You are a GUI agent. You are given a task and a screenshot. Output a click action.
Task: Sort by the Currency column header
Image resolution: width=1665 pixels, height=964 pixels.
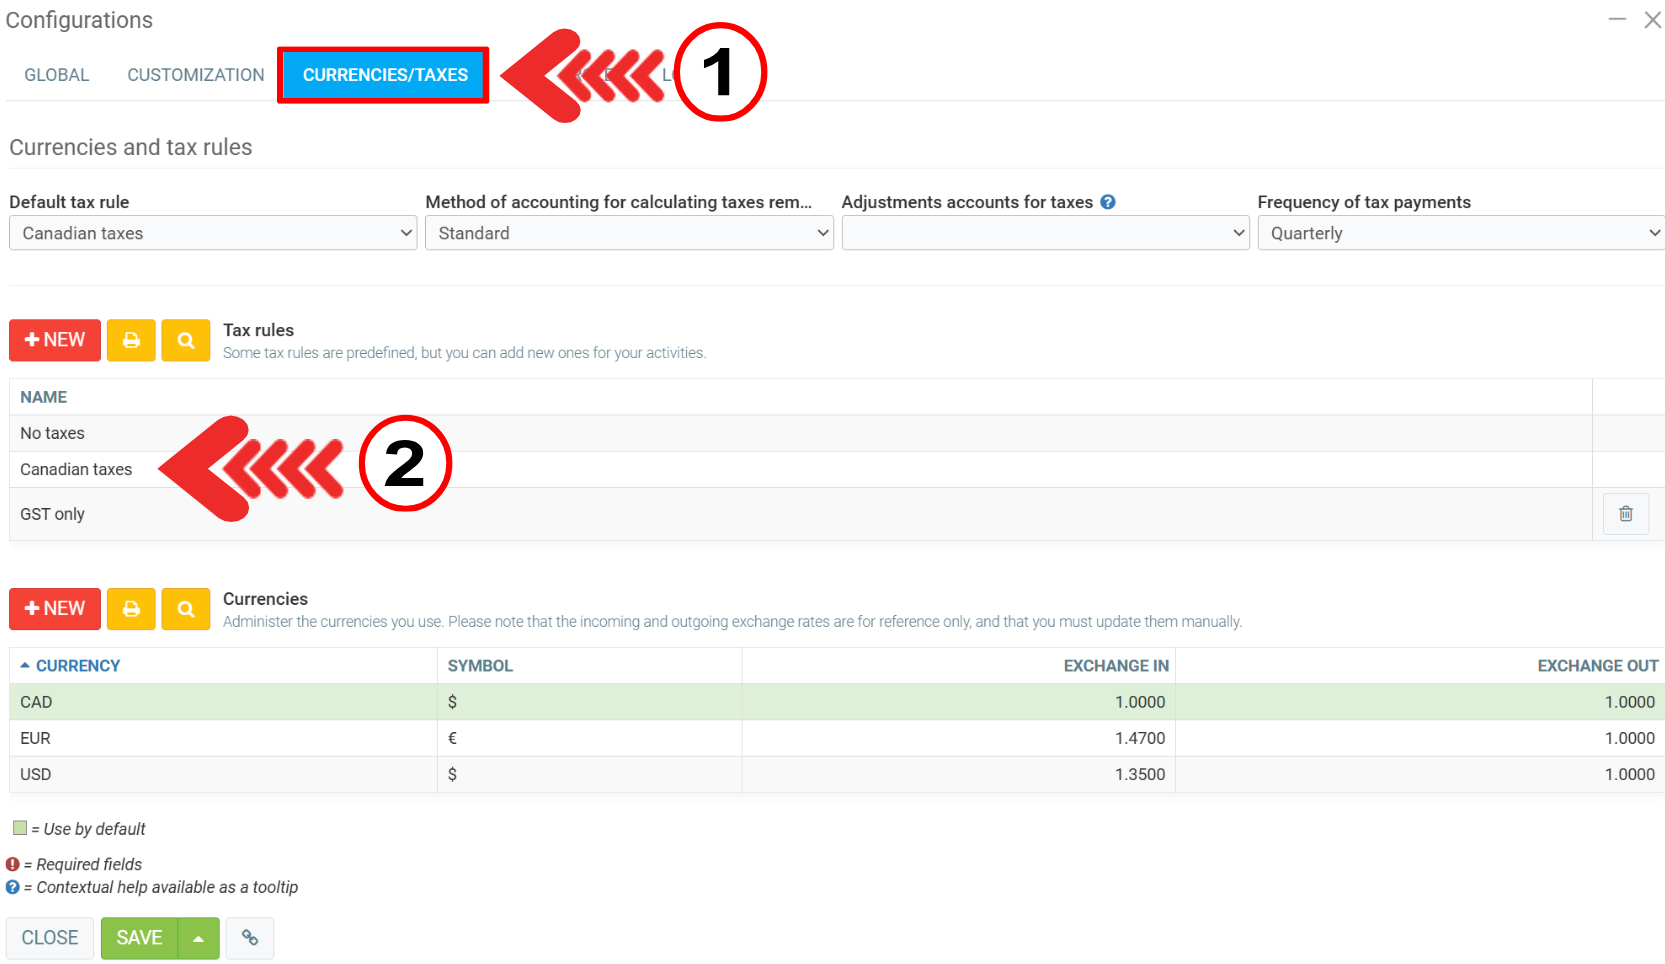tap(77, 666)
